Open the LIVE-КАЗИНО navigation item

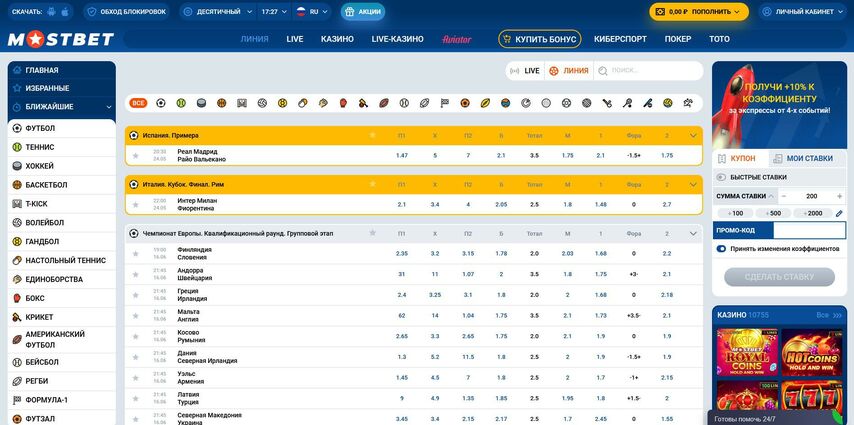[x=398, y=39]
